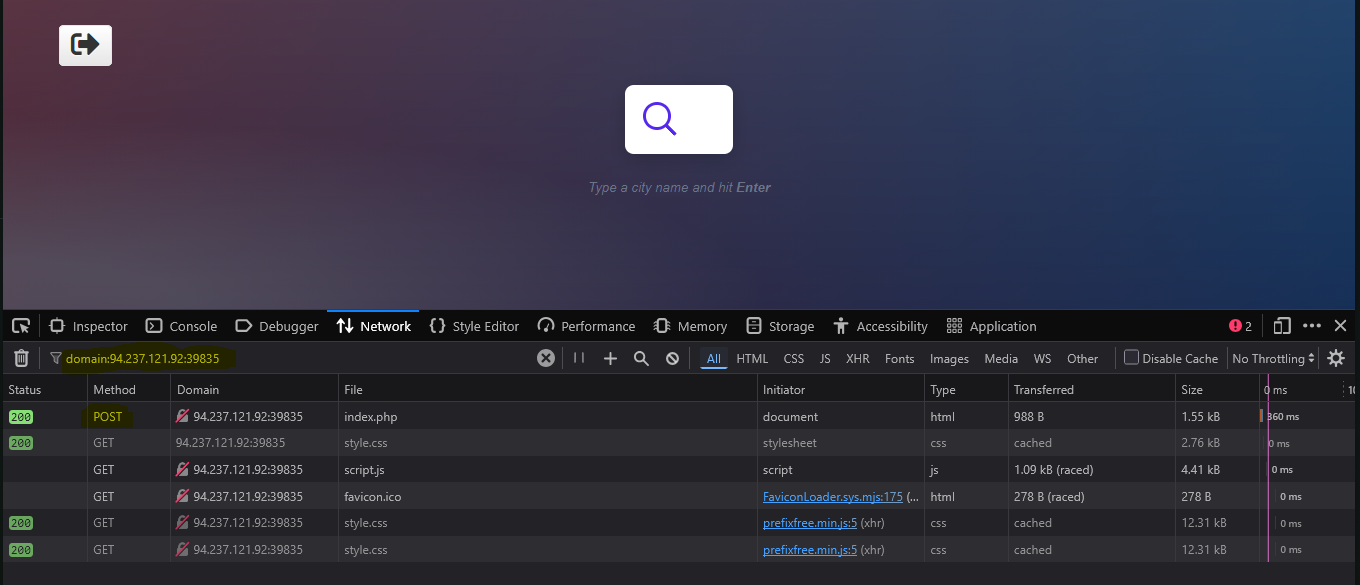The image size is (1360, 585).
Task: Select the element picker tool
Action: (x=20, y=325)
